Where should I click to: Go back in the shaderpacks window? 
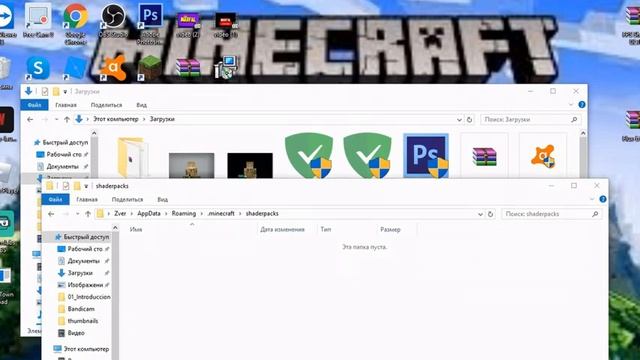pos(51,214)
